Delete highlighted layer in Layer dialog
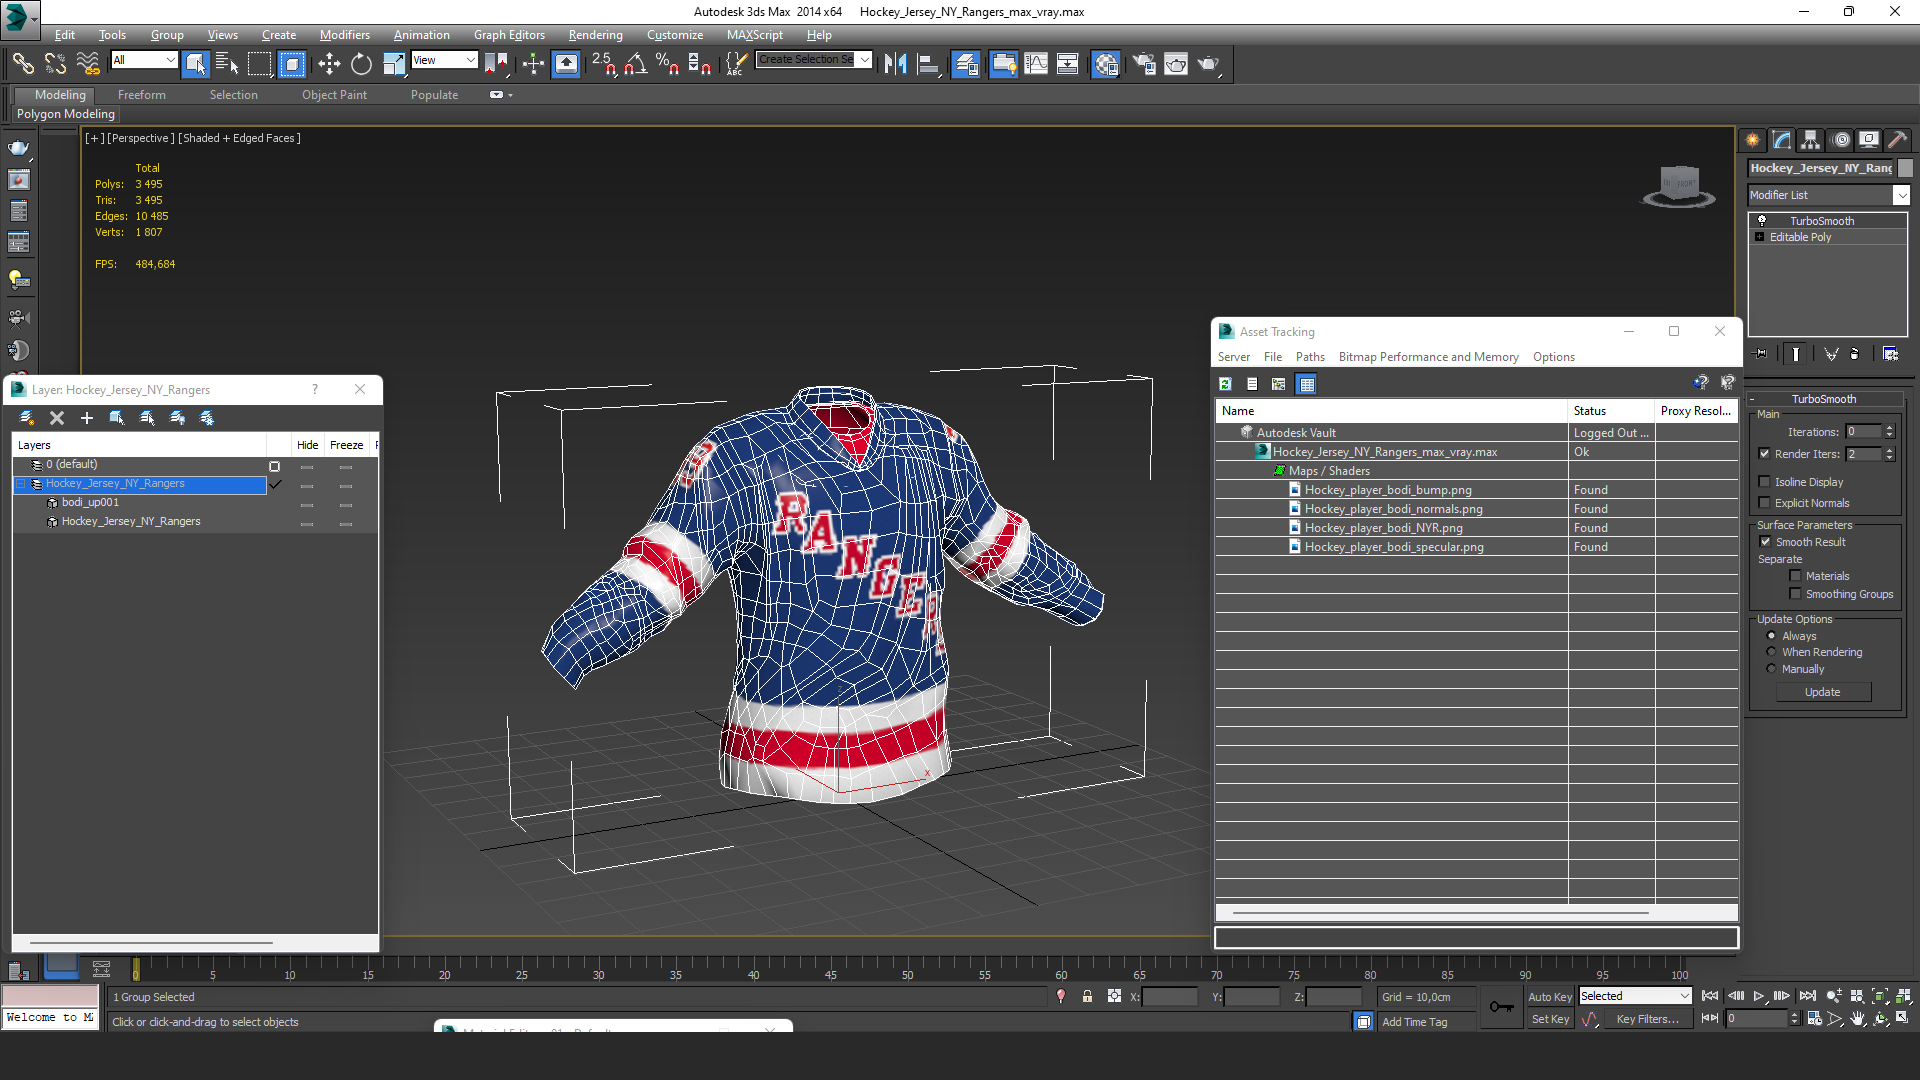 [x=57, y=418]
